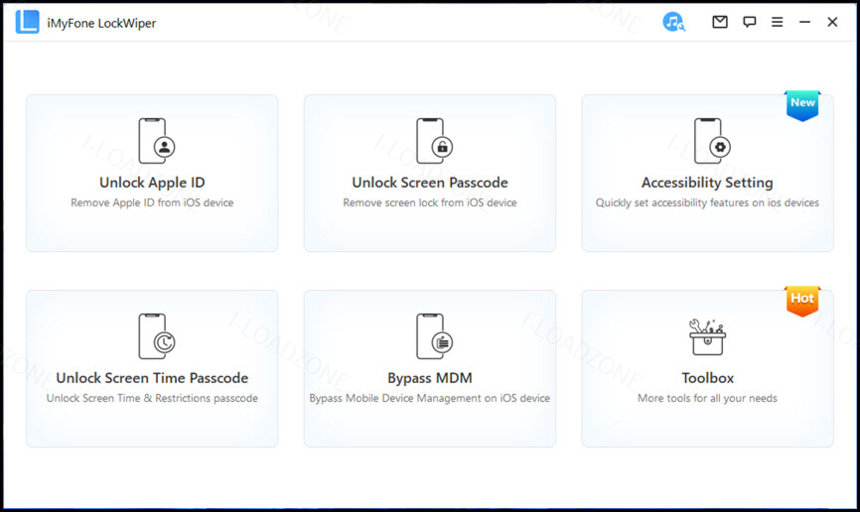
Task: Select Bypass MDM title
Action: 430,378
